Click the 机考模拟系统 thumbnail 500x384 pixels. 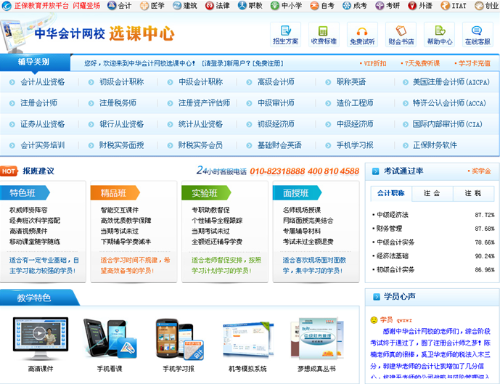tap(248, 339)
